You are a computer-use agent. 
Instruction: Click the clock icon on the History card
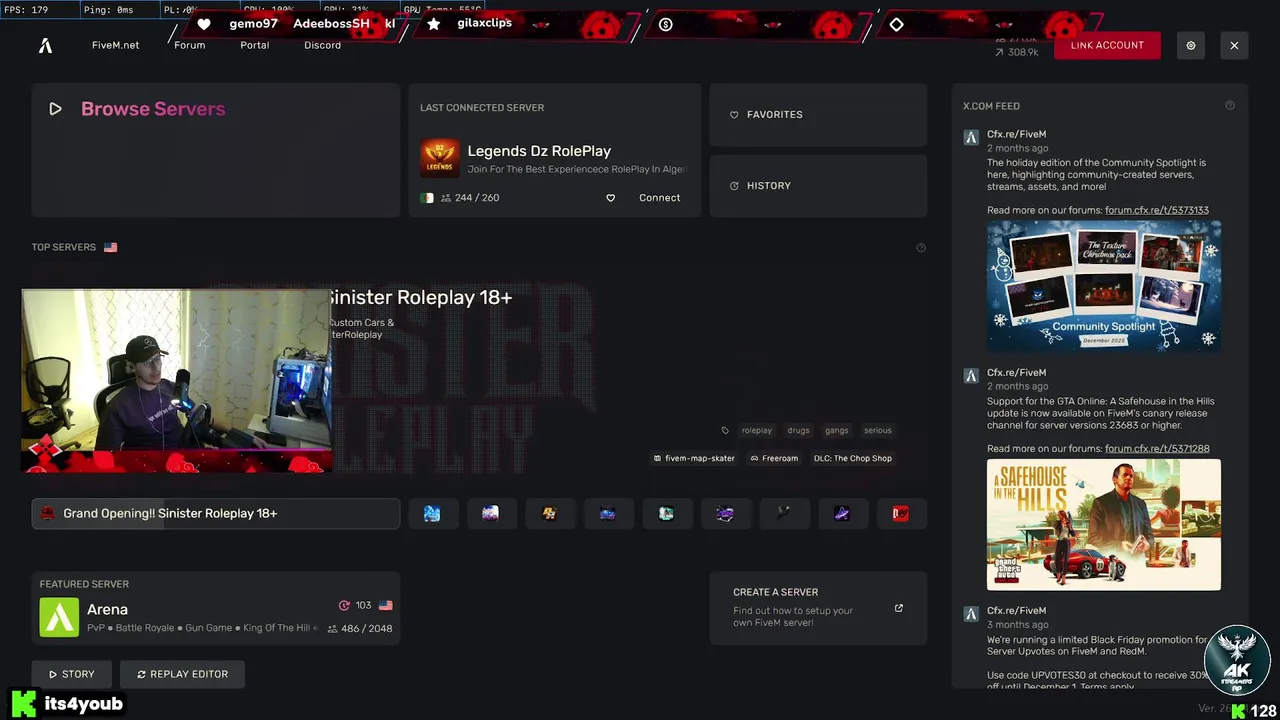tap(734, 186)
